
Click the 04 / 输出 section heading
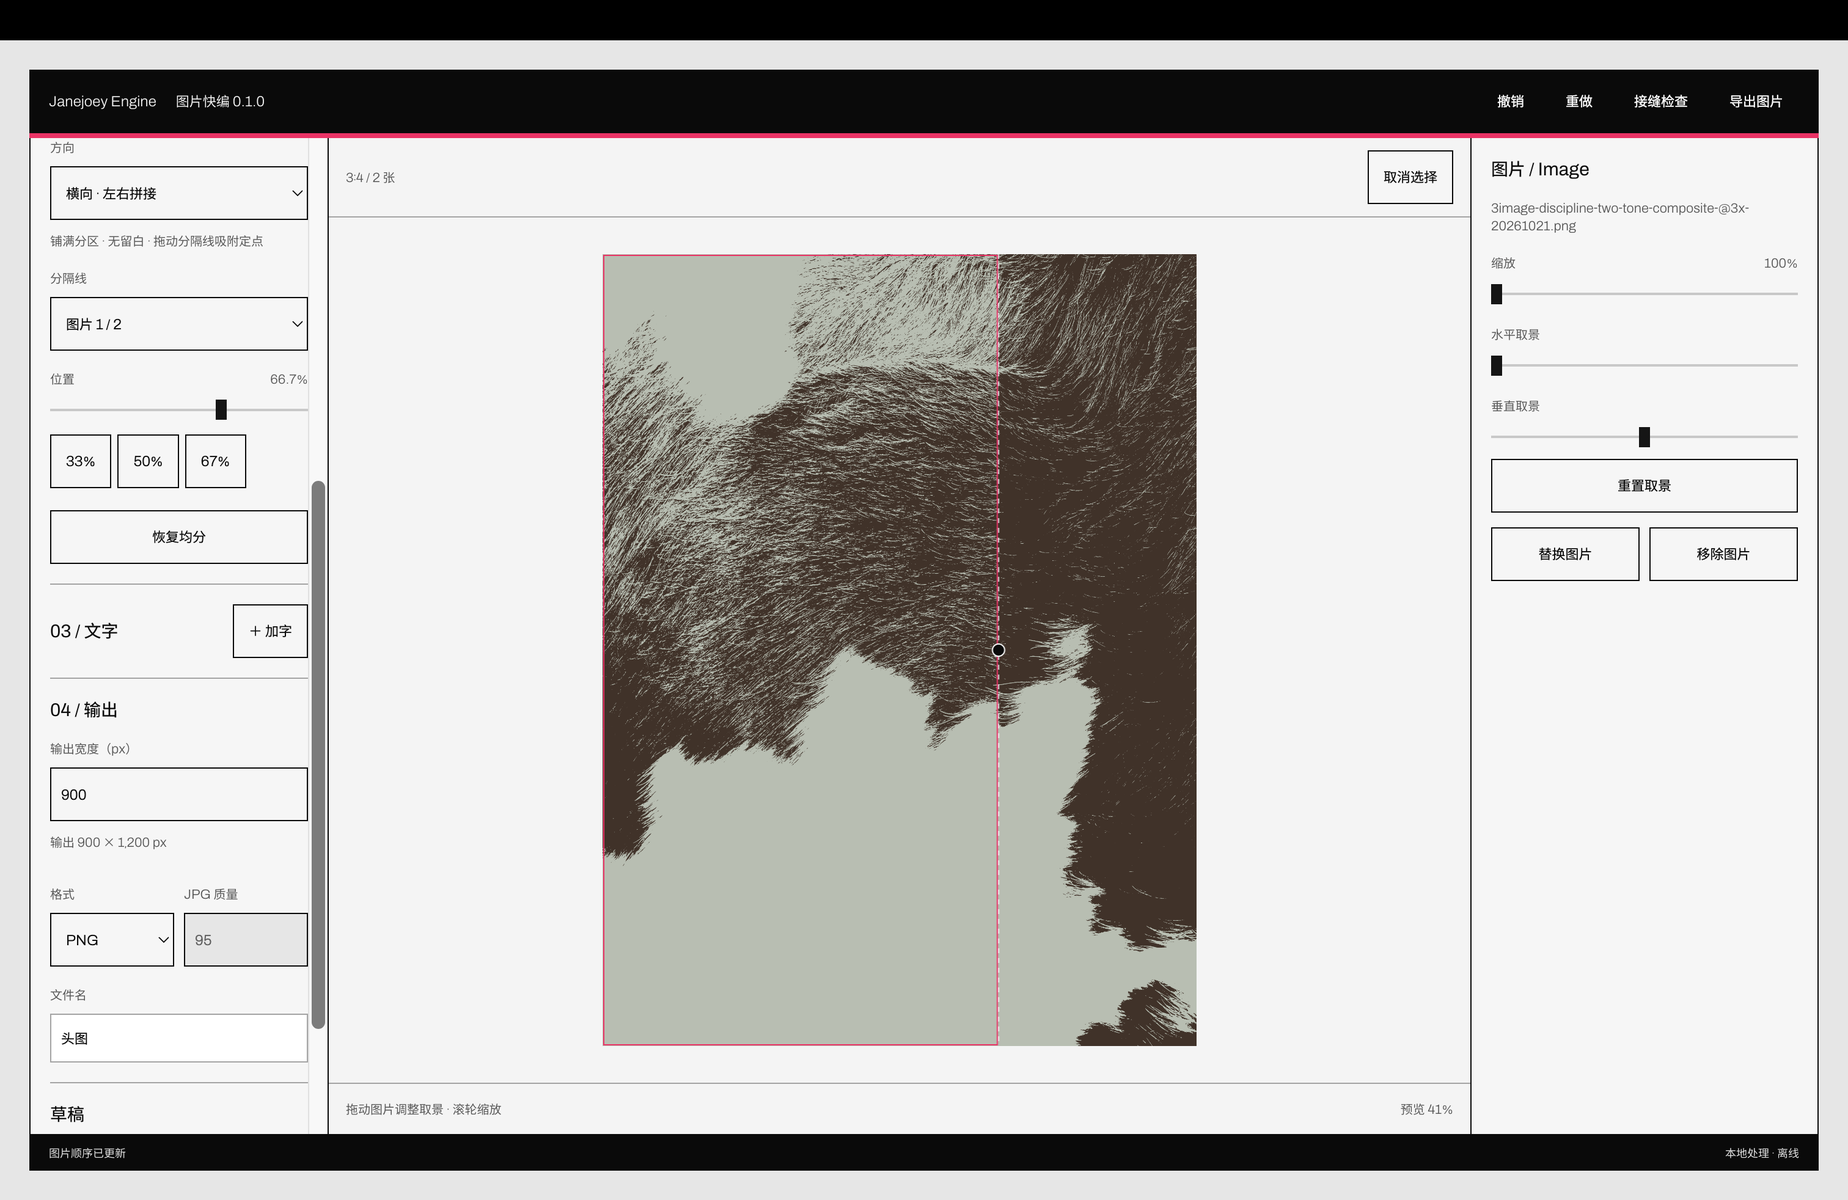pyautogui.click(x=84, y=710)
